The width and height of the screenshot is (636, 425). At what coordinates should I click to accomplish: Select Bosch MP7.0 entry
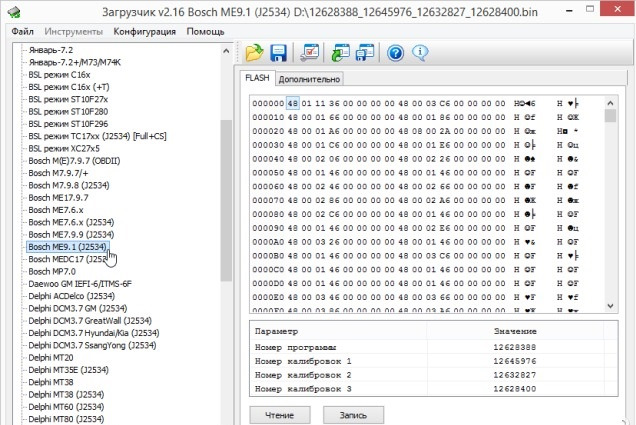click(x=52, y=271)
